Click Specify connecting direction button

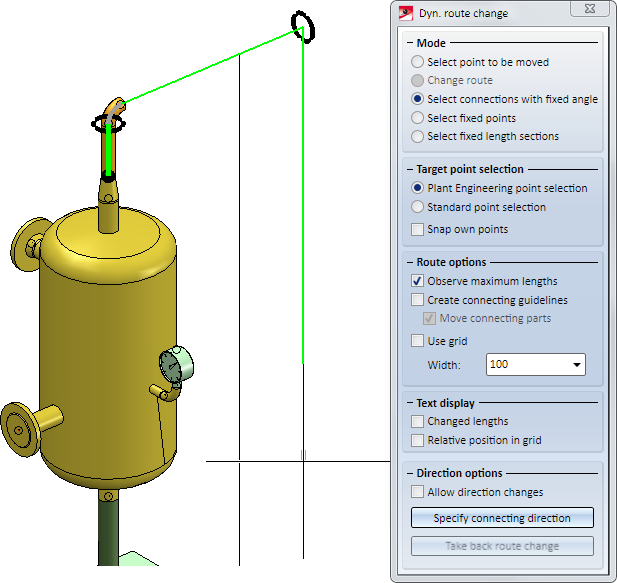pyautogui.click(x=502, y=518)
